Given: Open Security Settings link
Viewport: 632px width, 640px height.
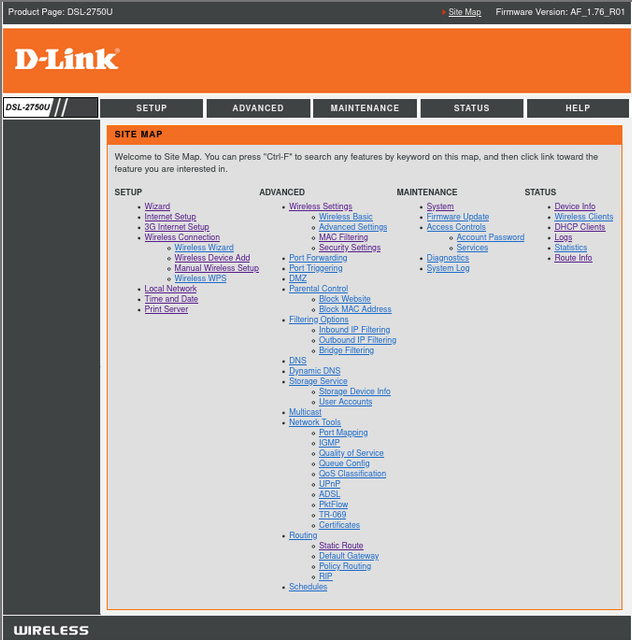Looking at the screenshot, I should (x=350, y=247).
